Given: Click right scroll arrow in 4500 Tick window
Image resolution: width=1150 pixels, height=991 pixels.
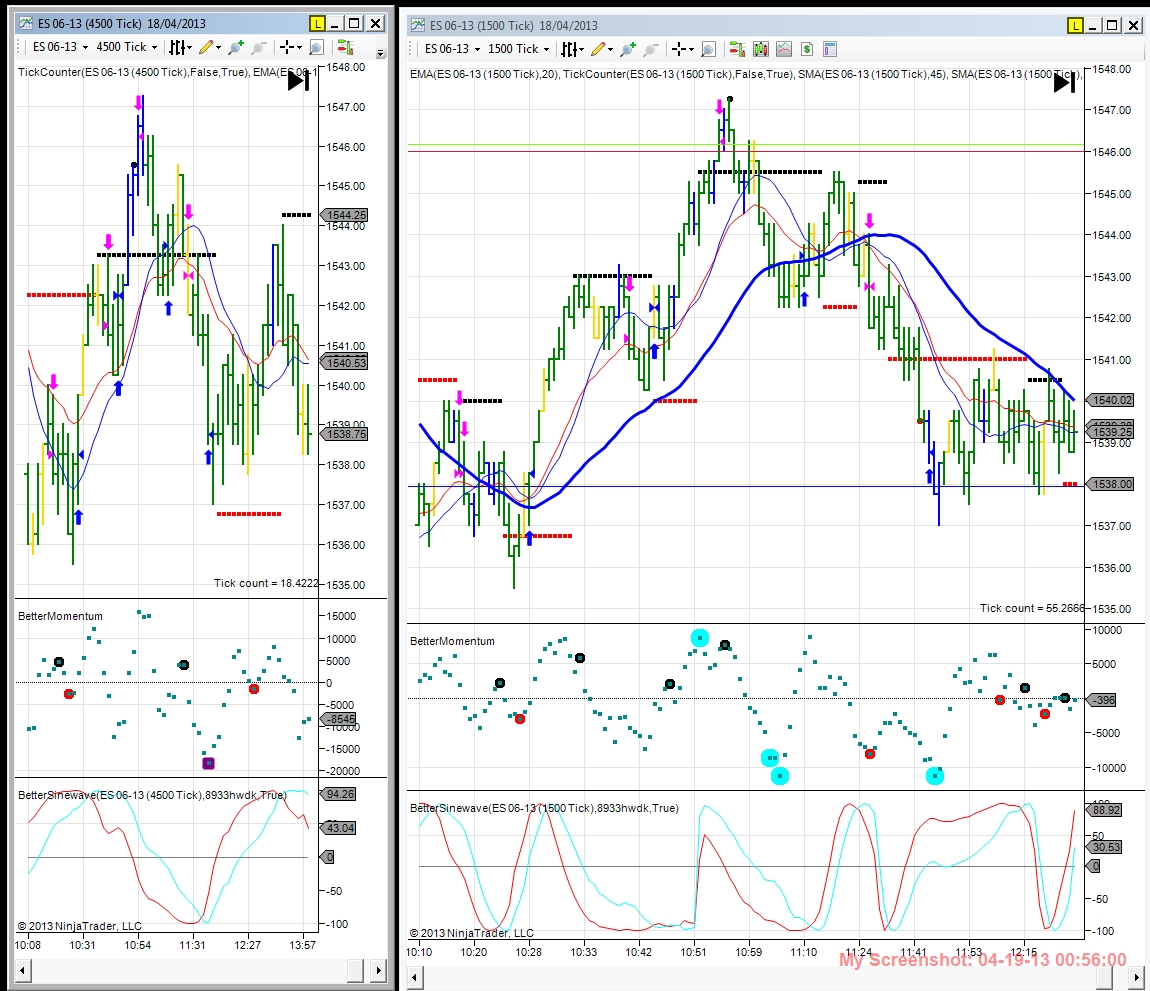Looking at the screenshot, I should (378, 970).
